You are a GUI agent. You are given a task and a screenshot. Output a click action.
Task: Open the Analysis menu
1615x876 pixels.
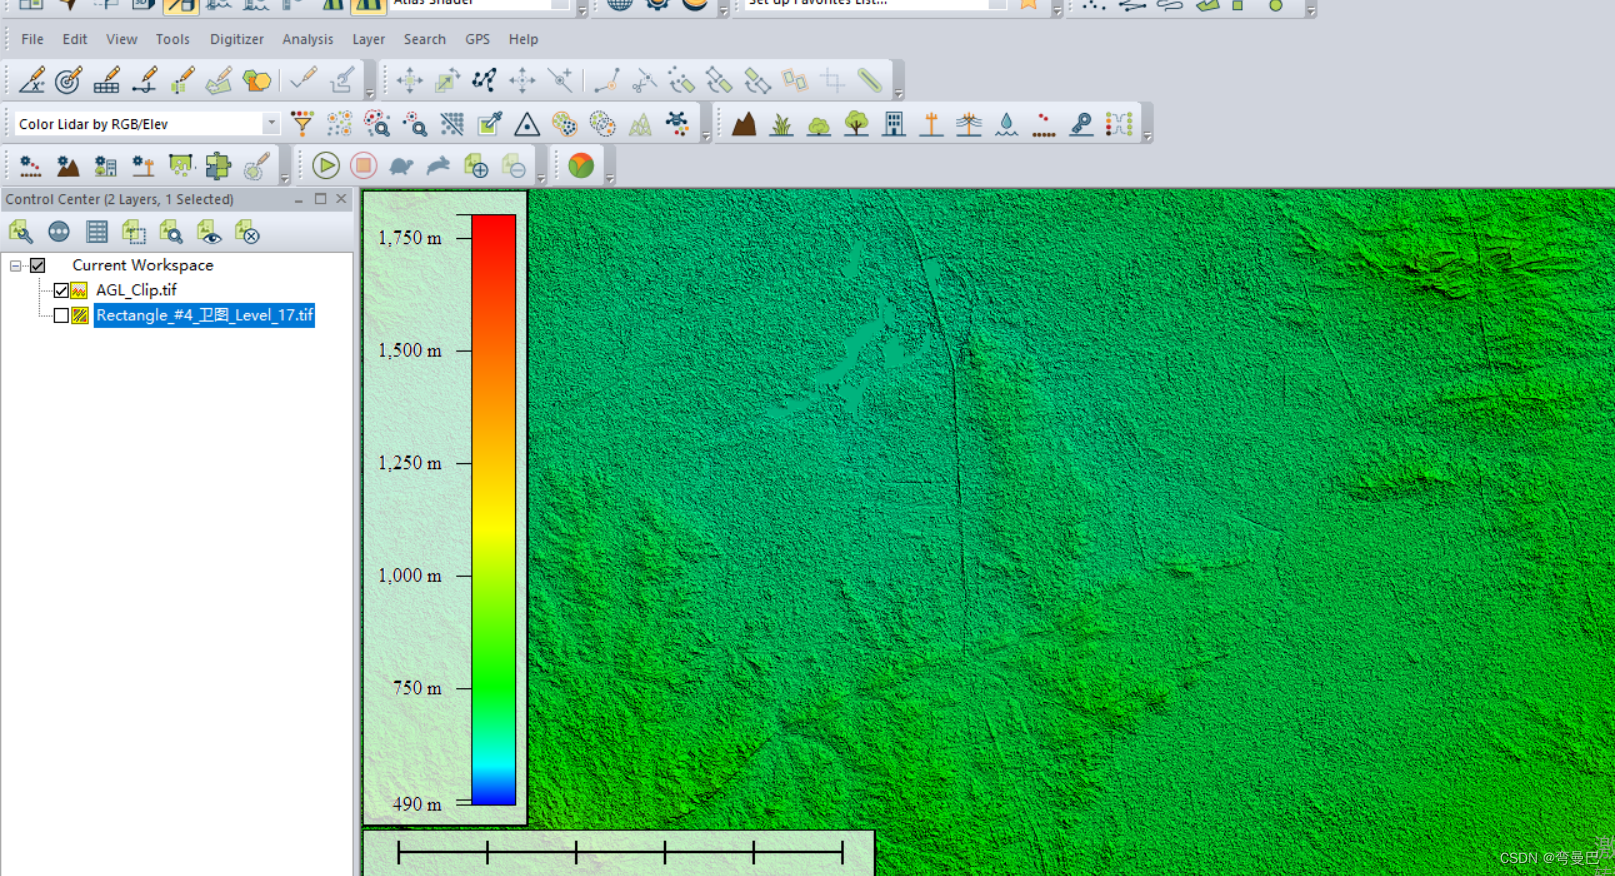tap(307, 39)
